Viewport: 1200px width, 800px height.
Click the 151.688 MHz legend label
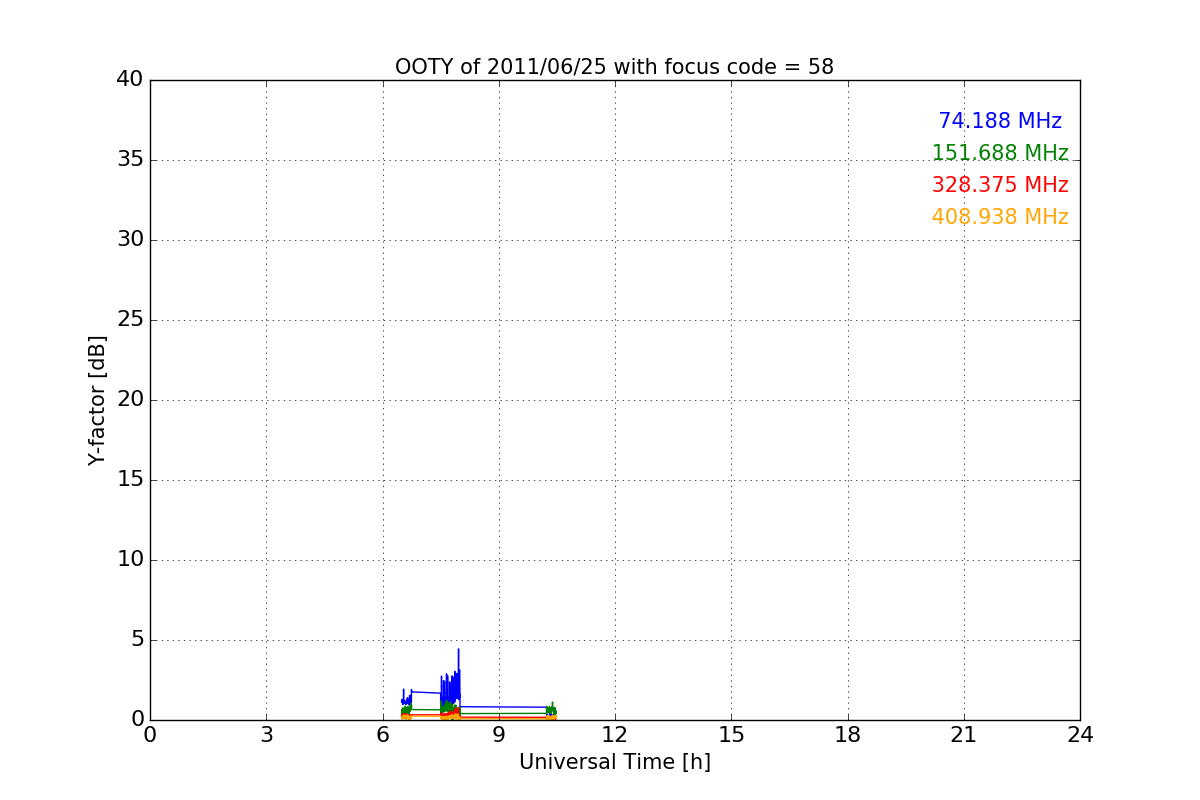(x=1000, y=153)
